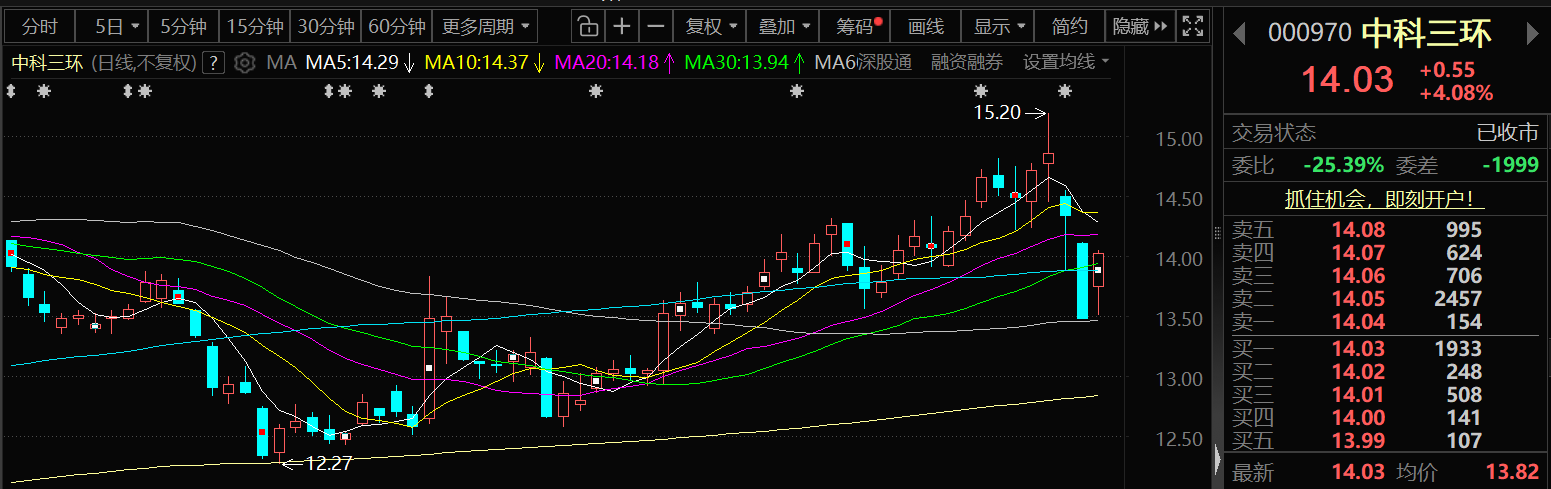Click 抓住机会，即刻开户 link

point(1385,199)
